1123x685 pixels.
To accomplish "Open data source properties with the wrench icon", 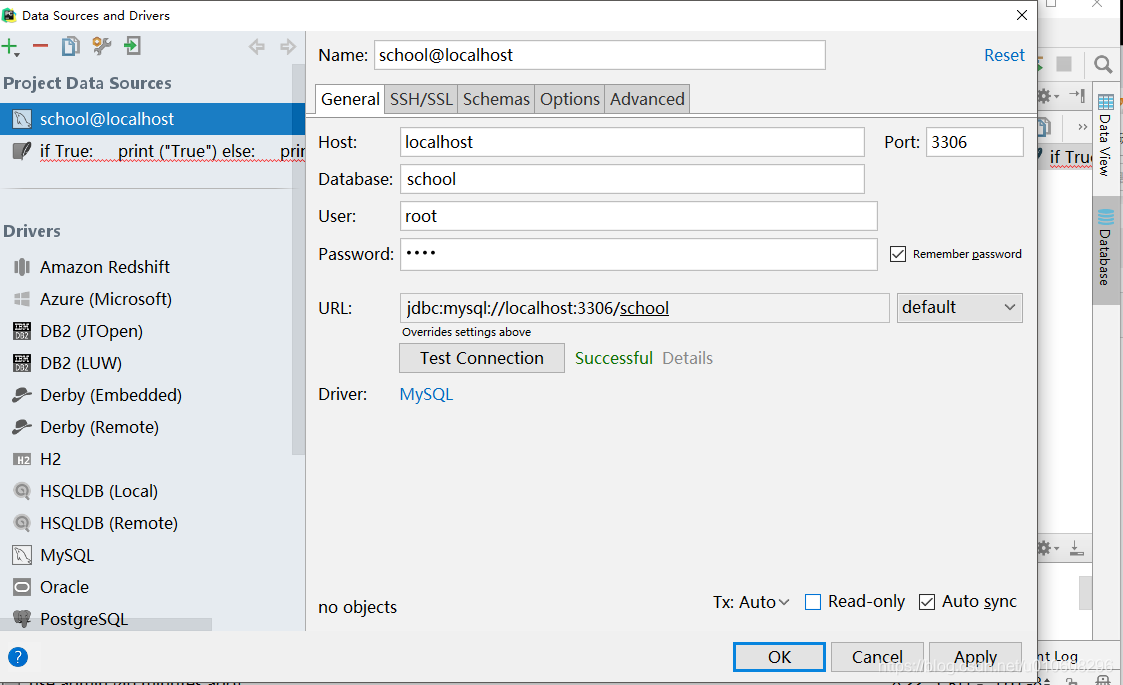I will (x=99, y=46).
